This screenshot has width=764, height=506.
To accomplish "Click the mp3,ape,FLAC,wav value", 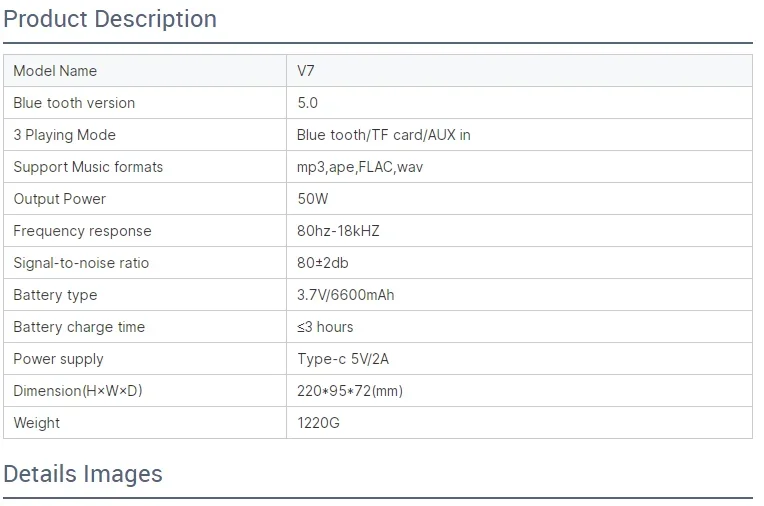I will click(360, 167).
